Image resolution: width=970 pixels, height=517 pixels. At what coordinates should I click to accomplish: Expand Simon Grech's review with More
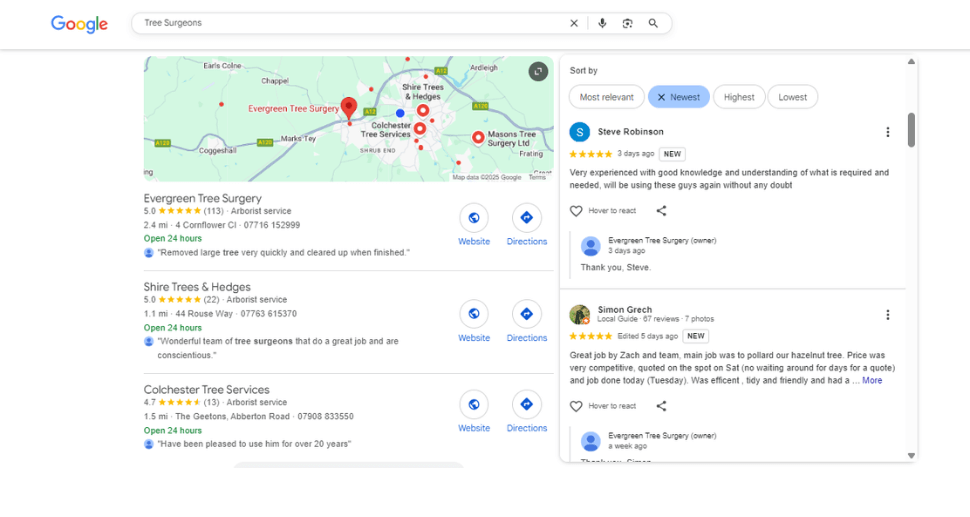tap(872, 380)
